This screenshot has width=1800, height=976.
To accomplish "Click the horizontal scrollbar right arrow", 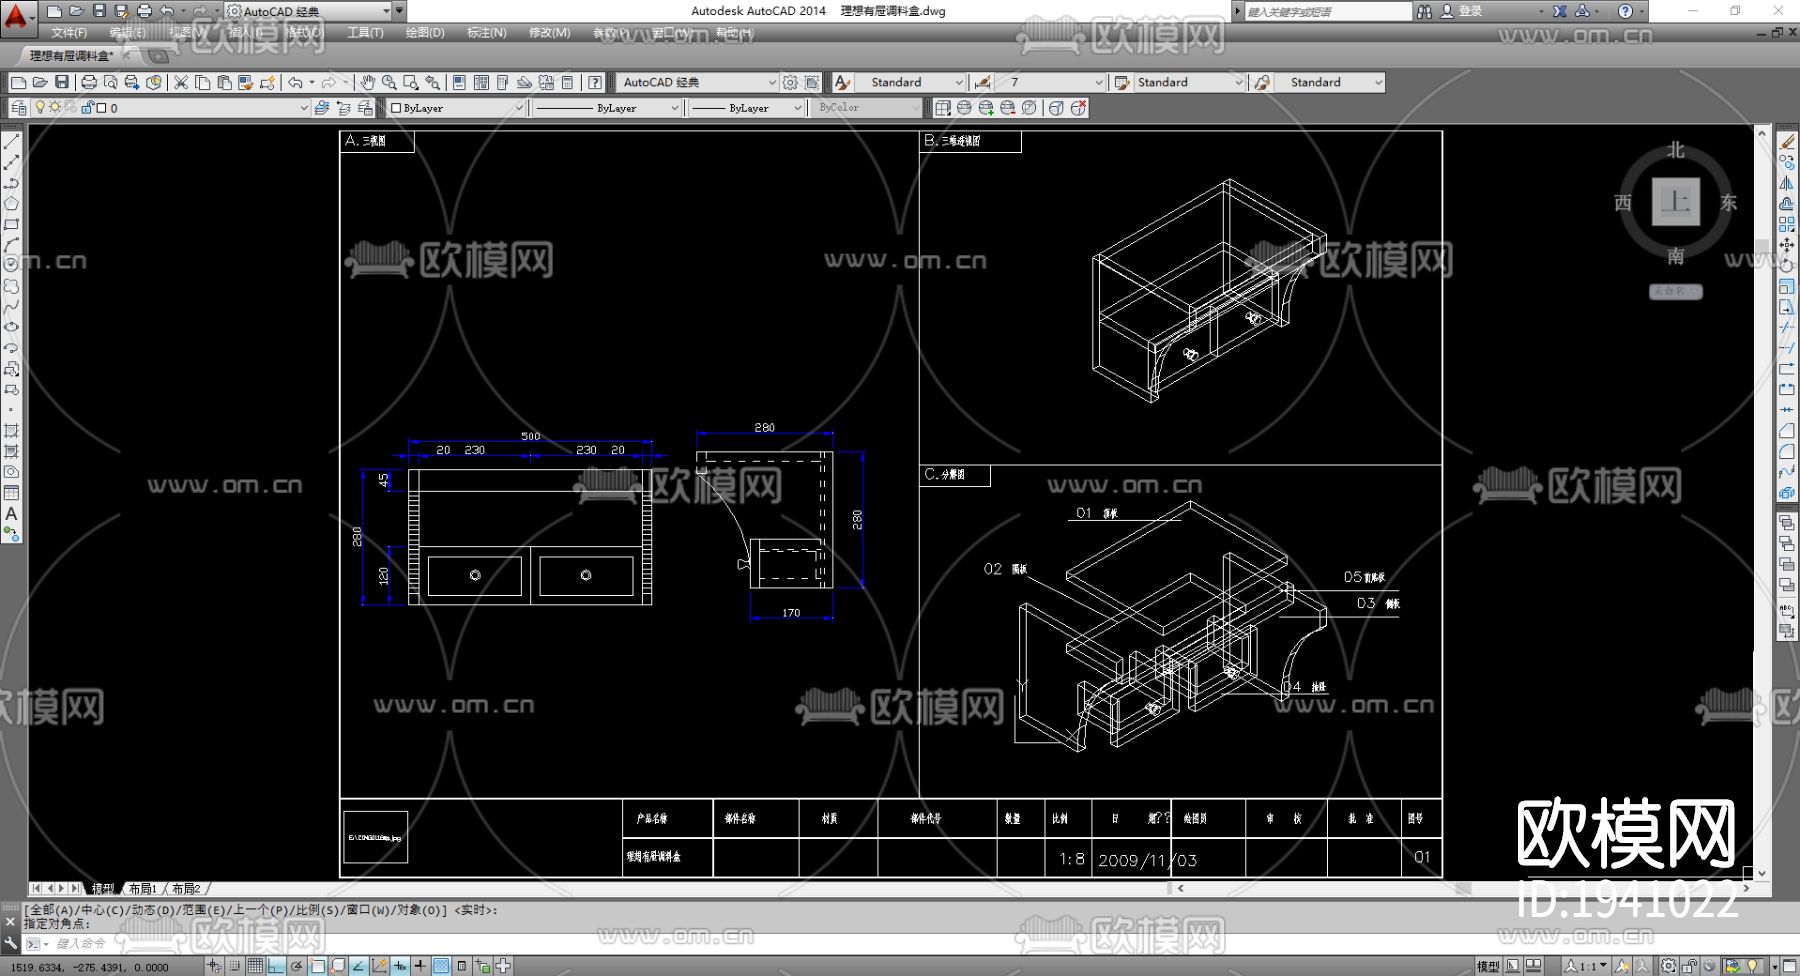I will pos(1747,888).
